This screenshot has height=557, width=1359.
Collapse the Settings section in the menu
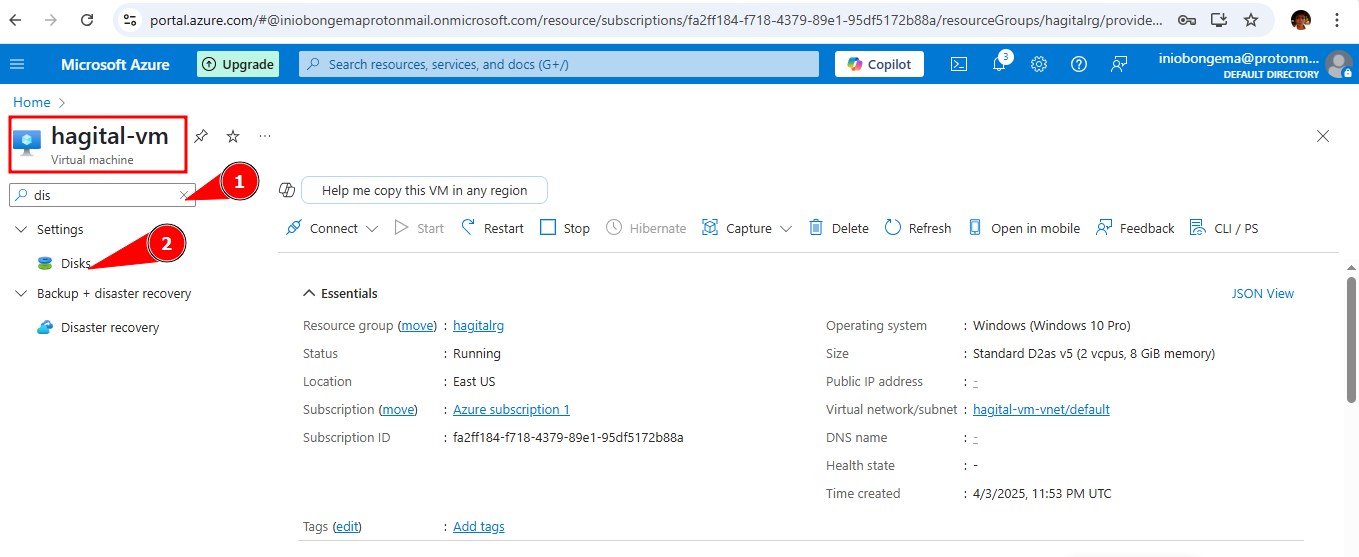22,229
